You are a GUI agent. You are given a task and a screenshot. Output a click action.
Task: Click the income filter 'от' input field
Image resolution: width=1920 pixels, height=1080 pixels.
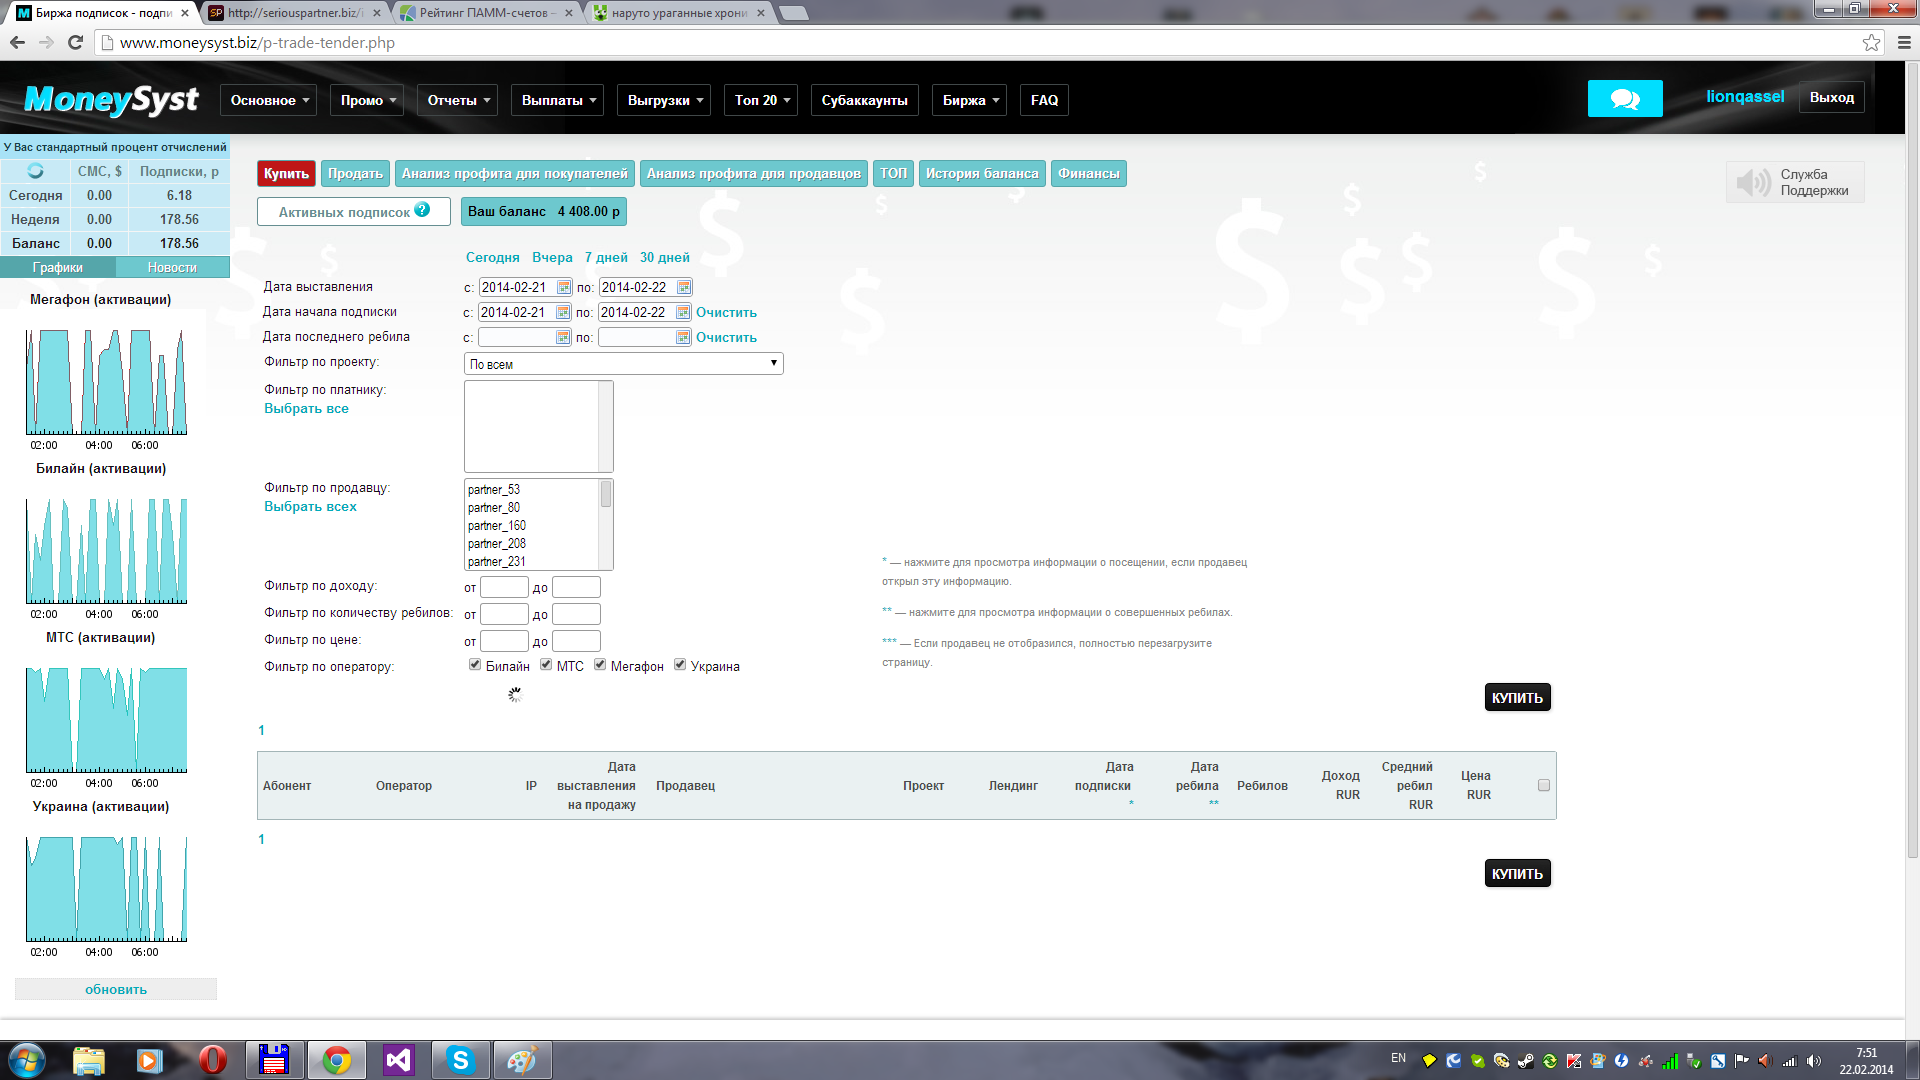504,588
